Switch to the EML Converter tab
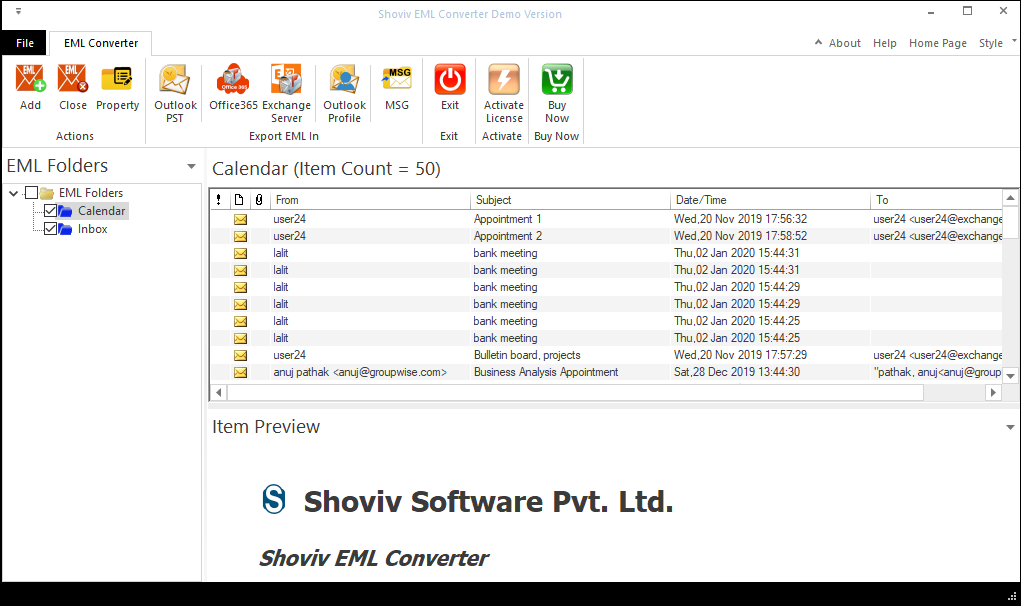This screenshot has height=606, width=1021. click(x=101, y=43)
